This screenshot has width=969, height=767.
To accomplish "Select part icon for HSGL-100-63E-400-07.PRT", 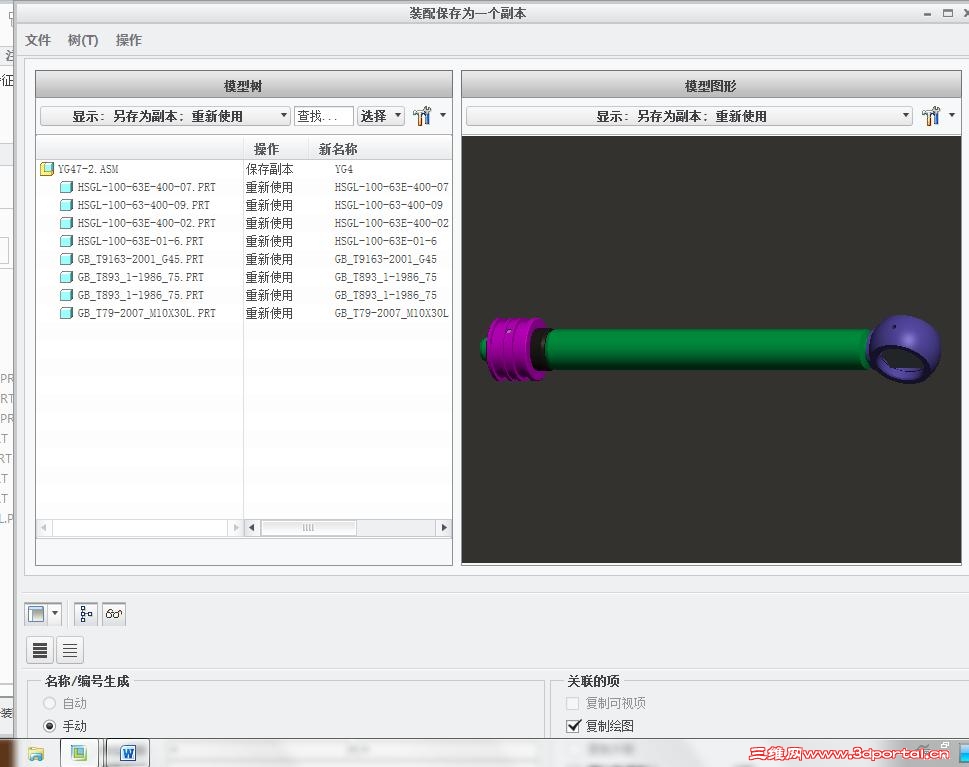I will pyautogui.click(x=66, y=187).
